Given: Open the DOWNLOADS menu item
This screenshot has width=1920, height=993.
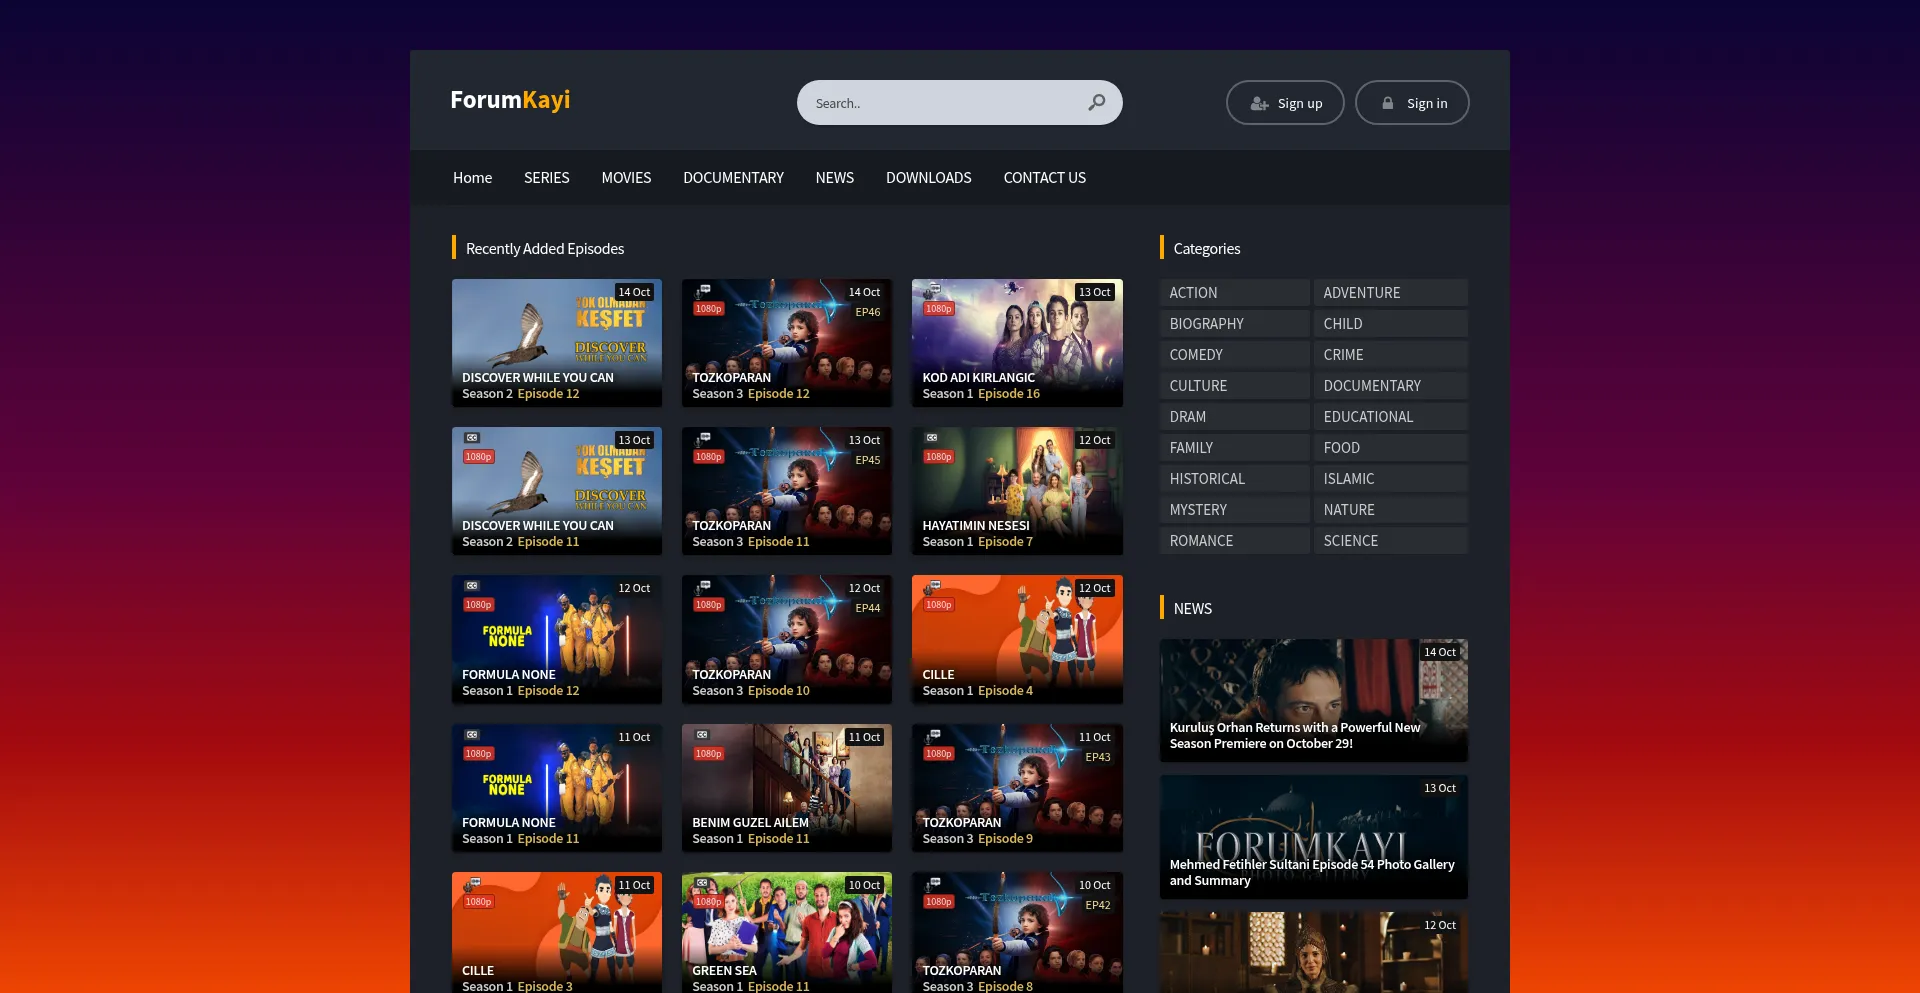Looking at the screenshot, I should 928,178.
